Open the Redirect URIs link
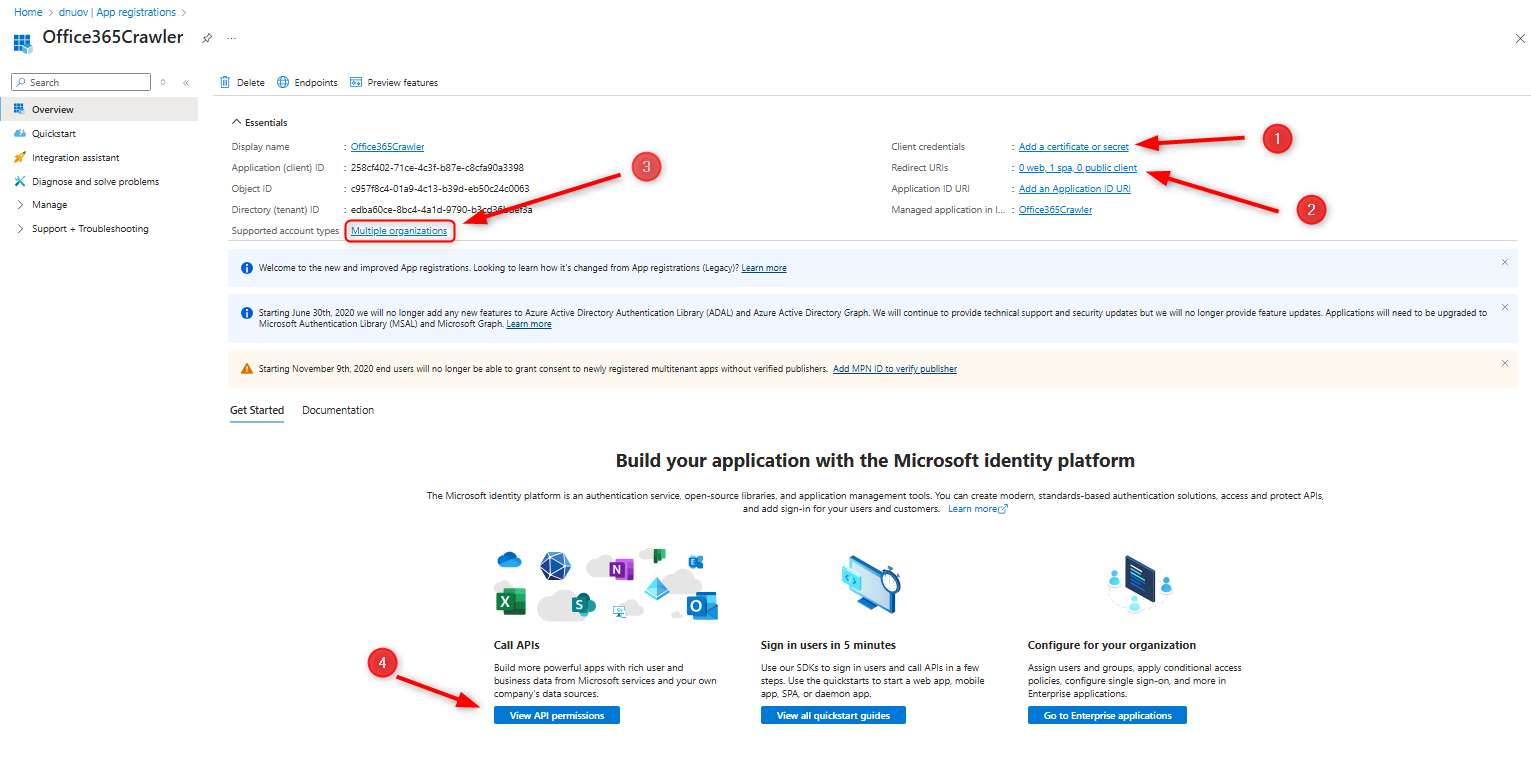 (1077, 168)
